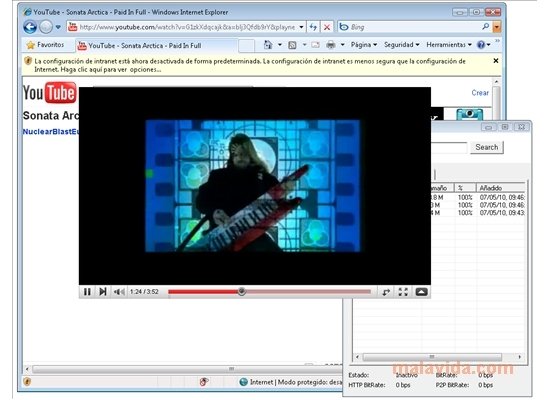This screenshot has height=400, width=550.
Task: Expand the feeds dropdown arrow
Action: pos(304,45)
